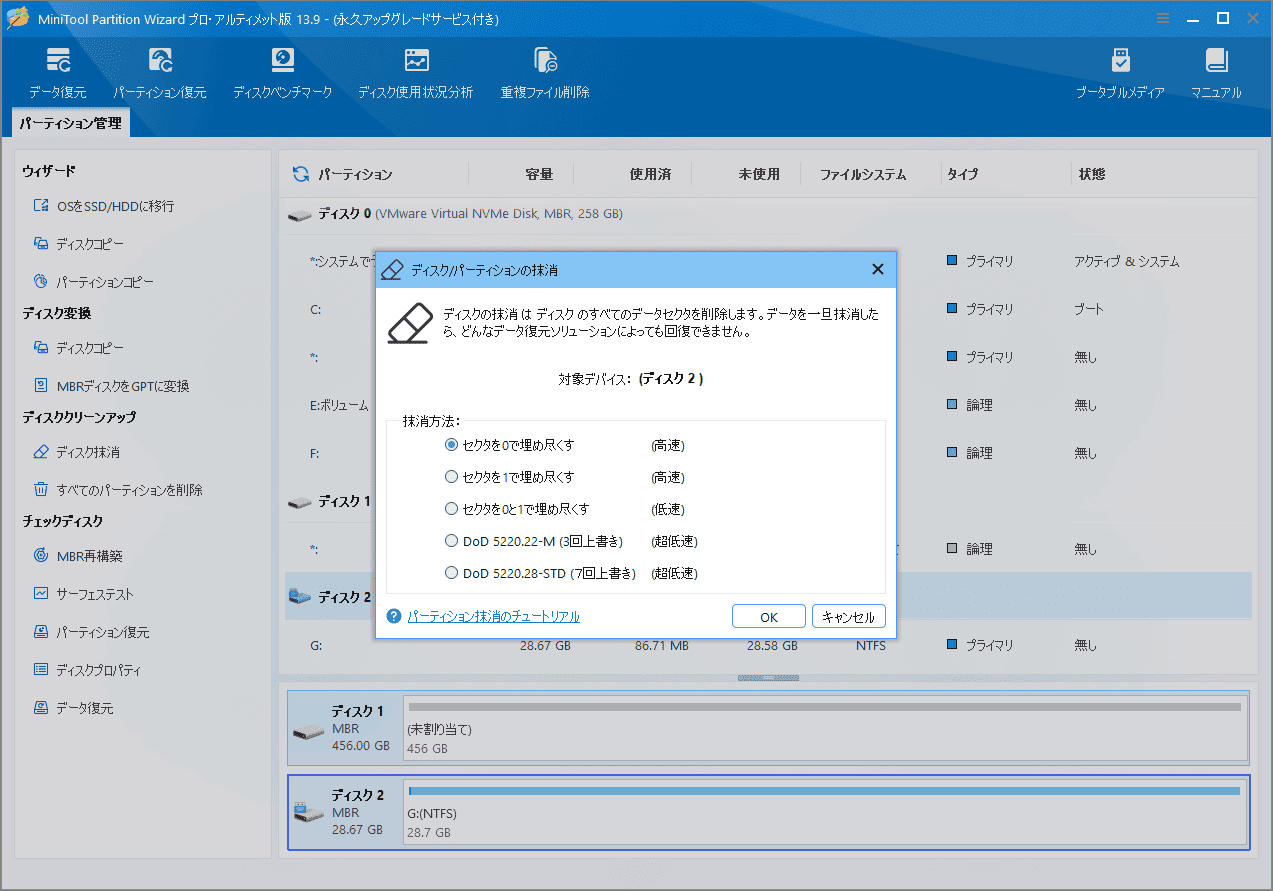The height and width of the screenshot is (891, 1273).
Task: Select the ディスク 0 row in list
Action: 768,214
